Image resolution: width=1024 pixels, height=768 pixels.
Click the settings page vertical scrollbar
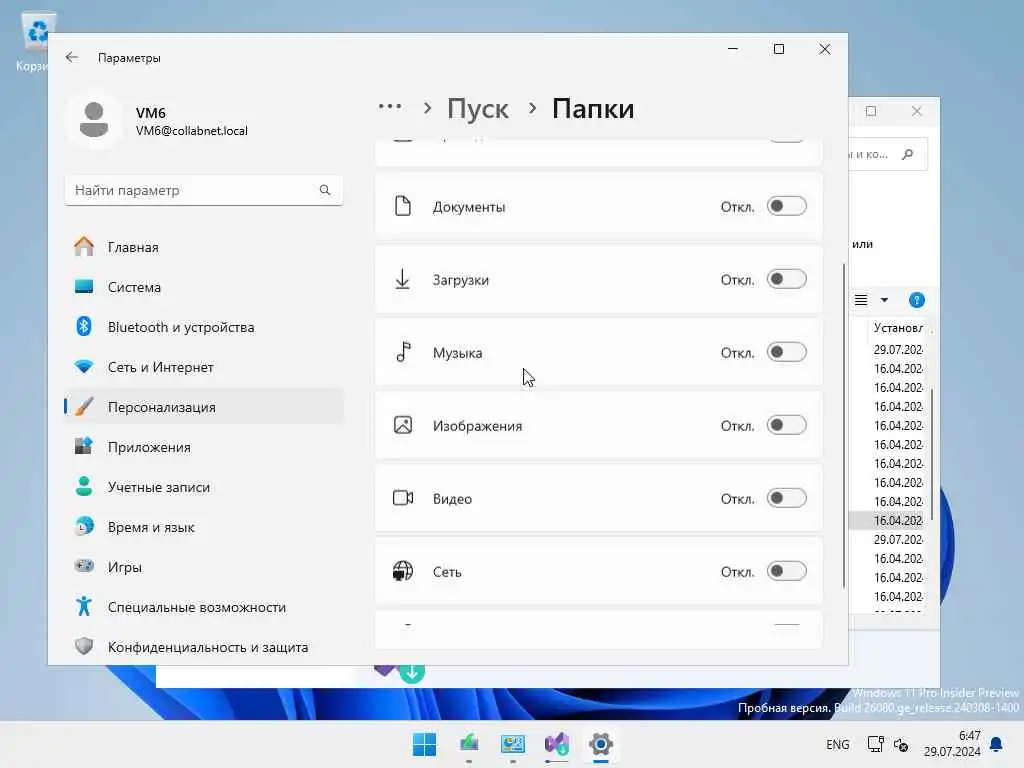[x=844, y=424]
